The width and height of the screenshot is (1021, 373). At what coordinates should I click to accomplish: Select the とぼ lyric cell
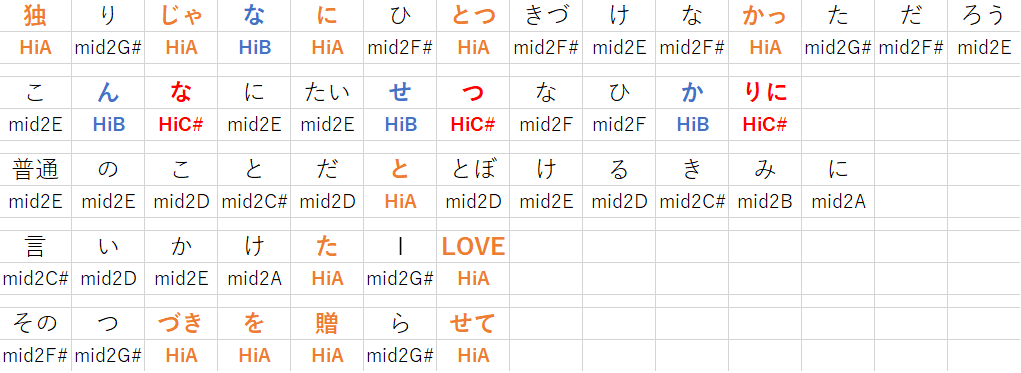(x=473, y=170)
